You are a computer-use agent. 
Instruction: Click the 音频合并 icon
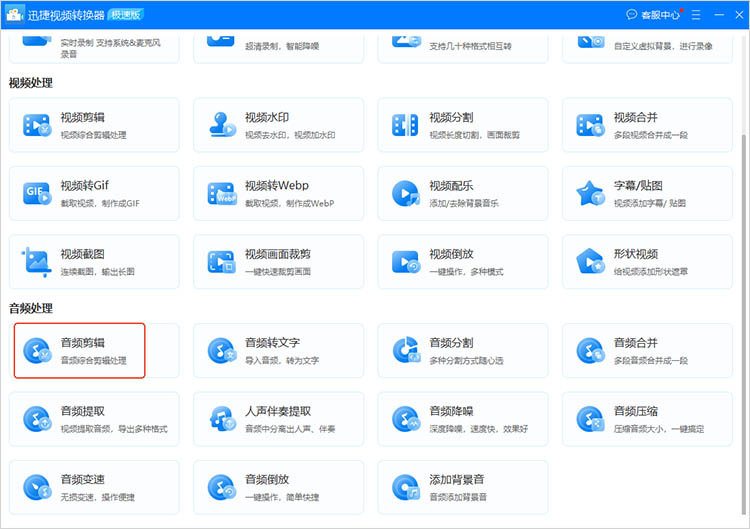(x=590, y=351)
